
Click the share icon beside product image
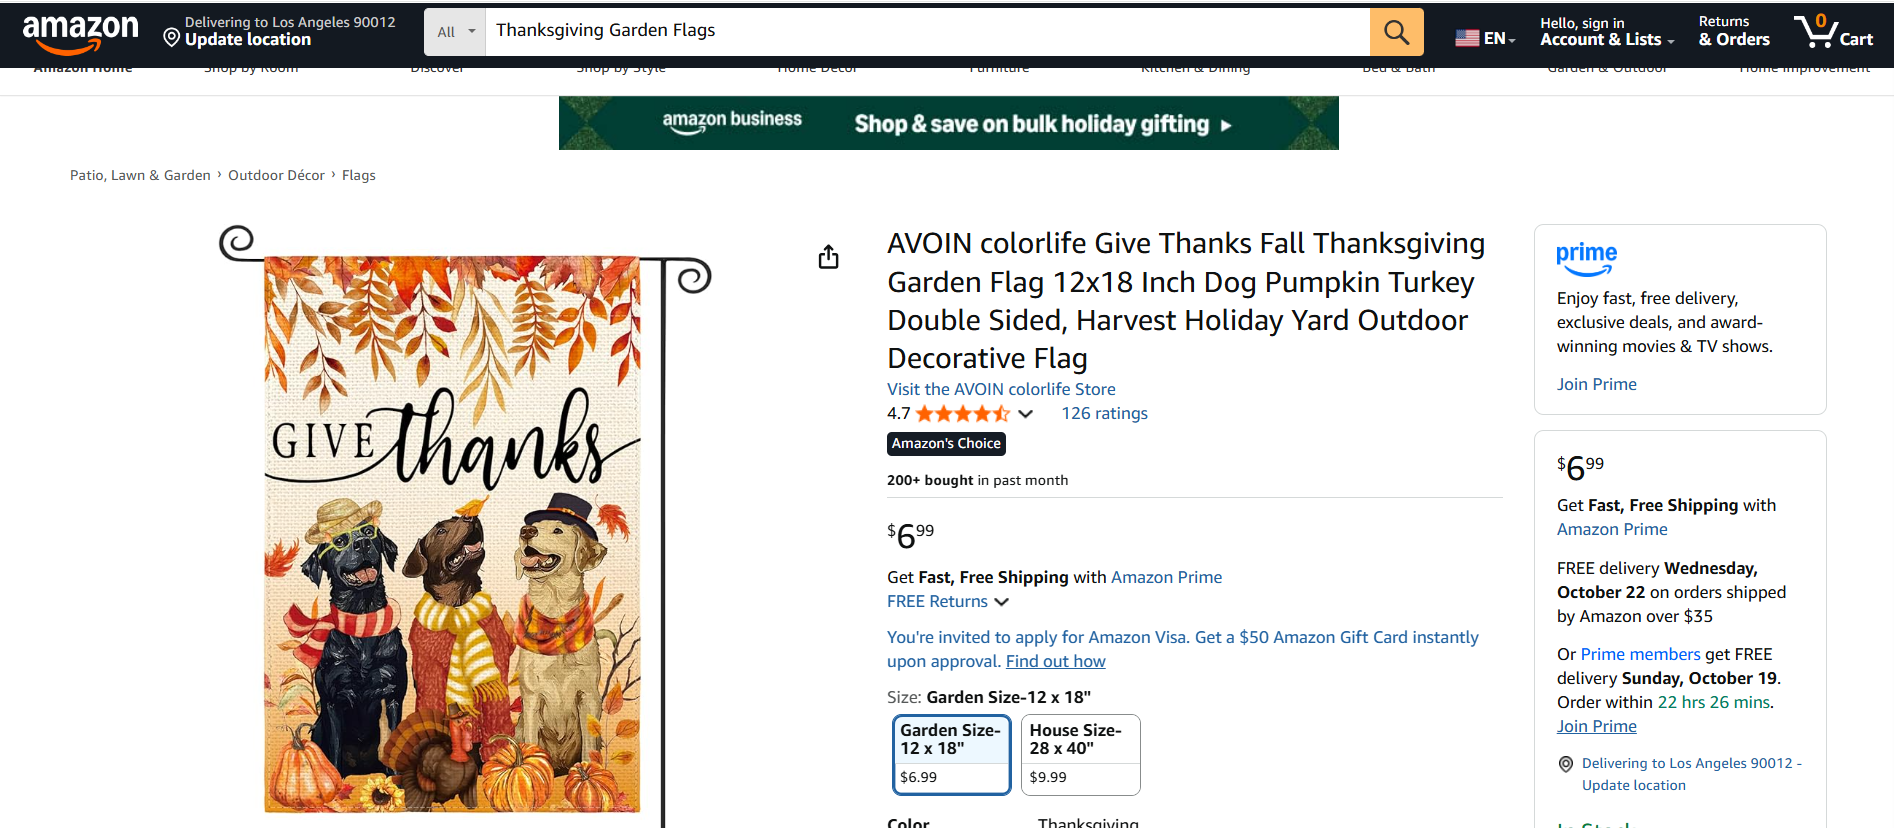pos(828,257)
